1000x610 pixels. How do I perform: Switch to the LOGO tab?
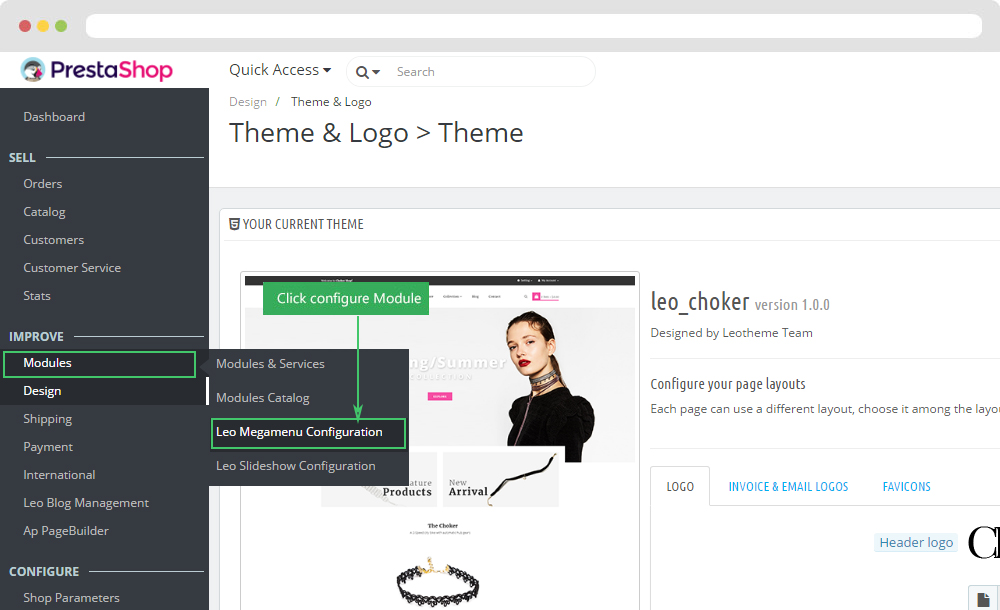(680, 486)
